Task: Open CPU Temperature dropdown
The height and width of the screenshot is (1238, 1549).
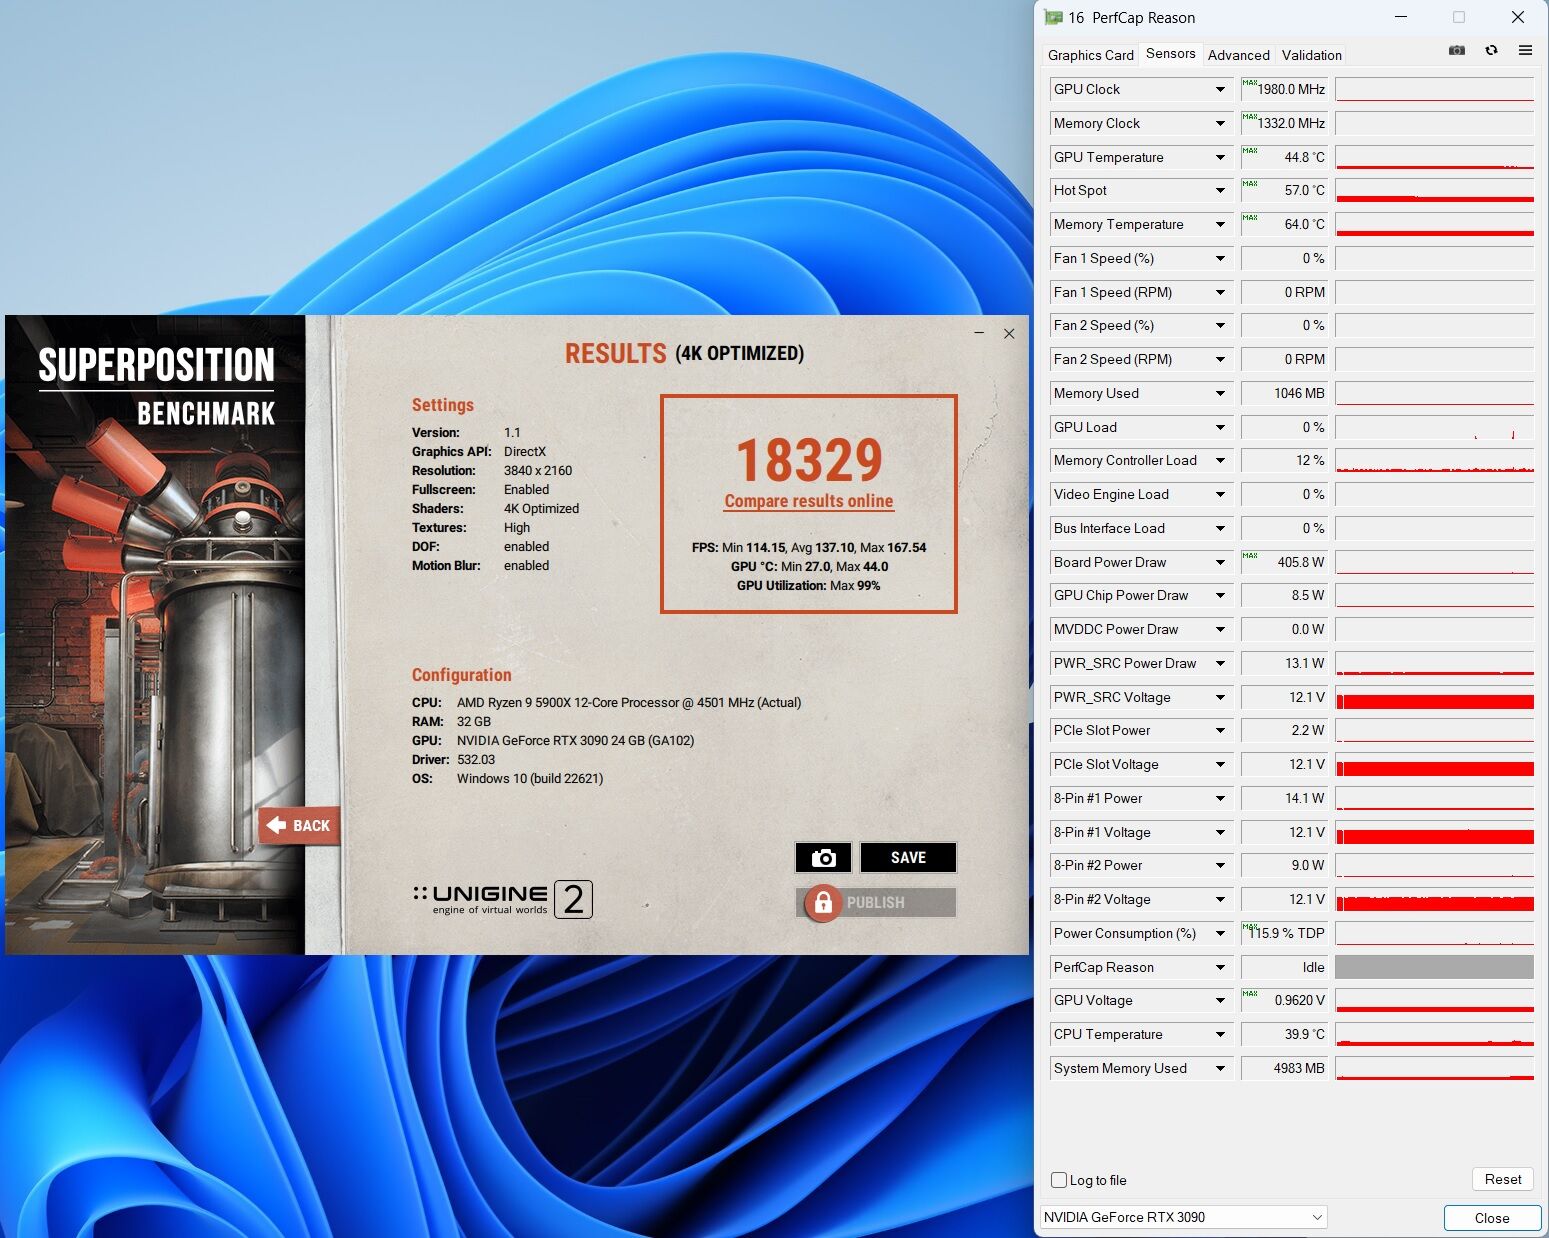Action: point(1220,1034)
